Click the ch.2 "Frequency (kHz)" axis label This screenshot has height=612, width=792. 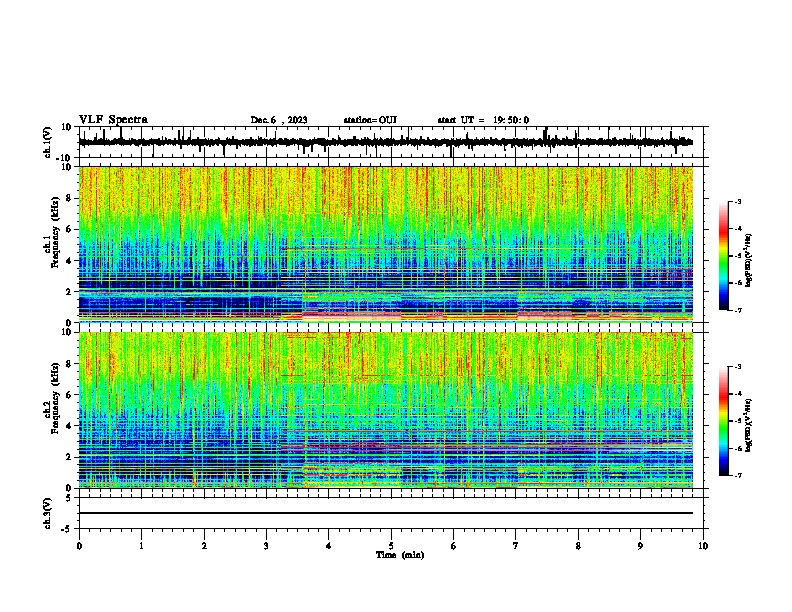56,398
